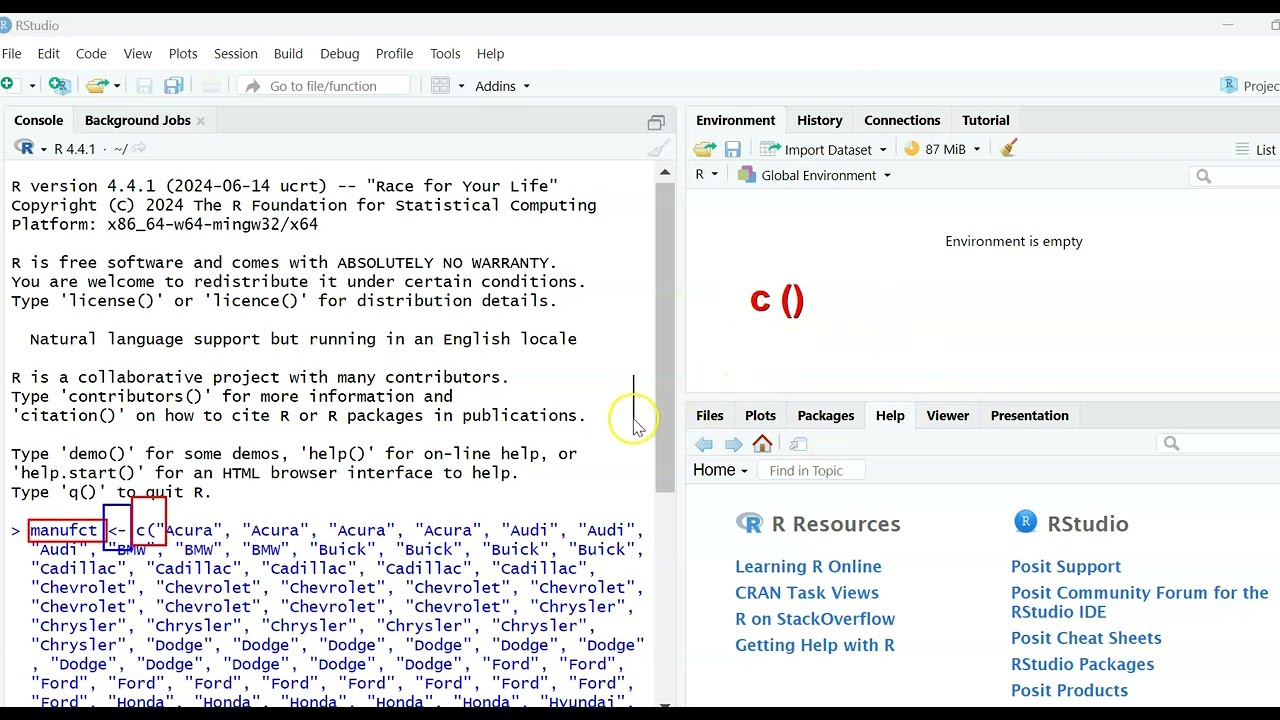Open the Plots menu
The width and height of the screenshot is (1280, 720).
pyautogui.click(x=183, y=54)
